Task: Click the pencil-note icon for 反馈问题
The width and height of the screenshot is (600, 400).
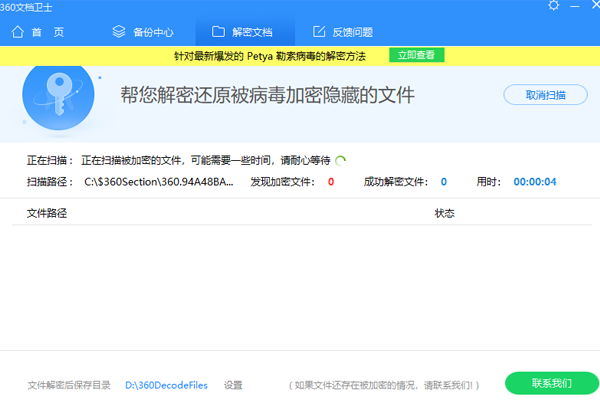Action: coord(320,32)
